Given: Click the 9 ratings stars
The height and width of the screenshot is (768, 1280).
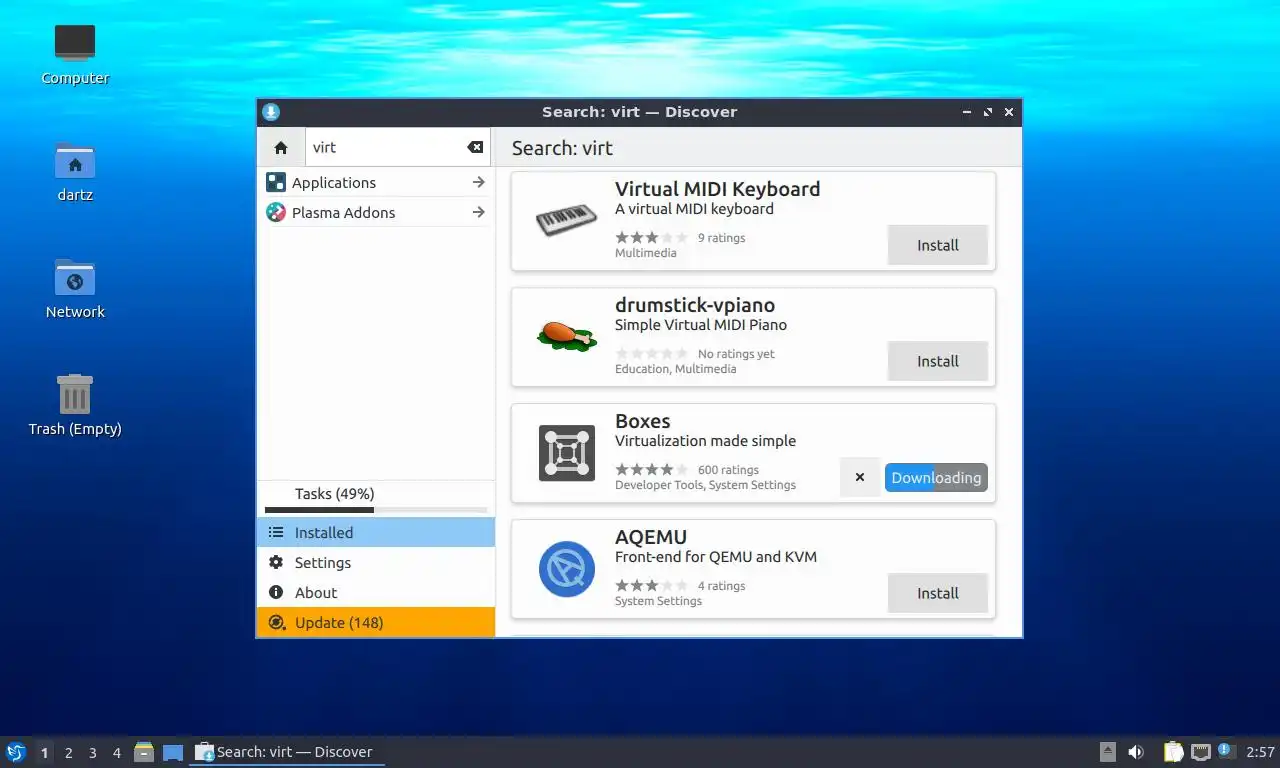Looking at the screenshot, I should (x=651, y=238).
